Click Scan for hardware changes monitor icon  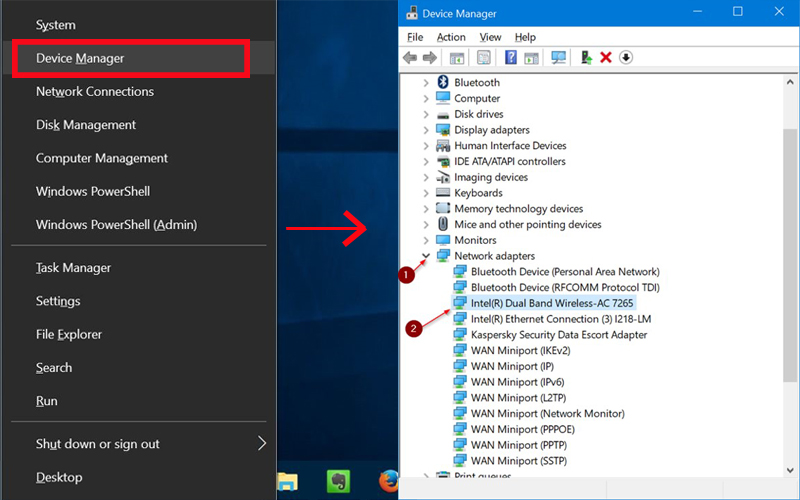point(559,58)
